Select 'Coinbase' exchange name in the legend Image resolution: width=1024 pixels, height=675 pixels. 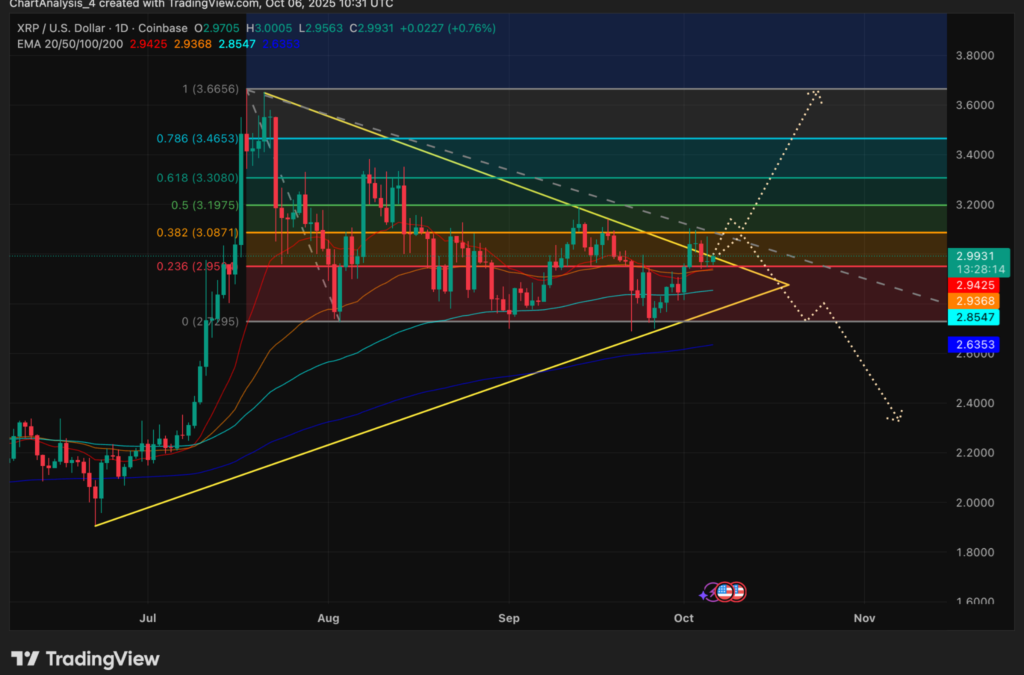coord(162,29)
